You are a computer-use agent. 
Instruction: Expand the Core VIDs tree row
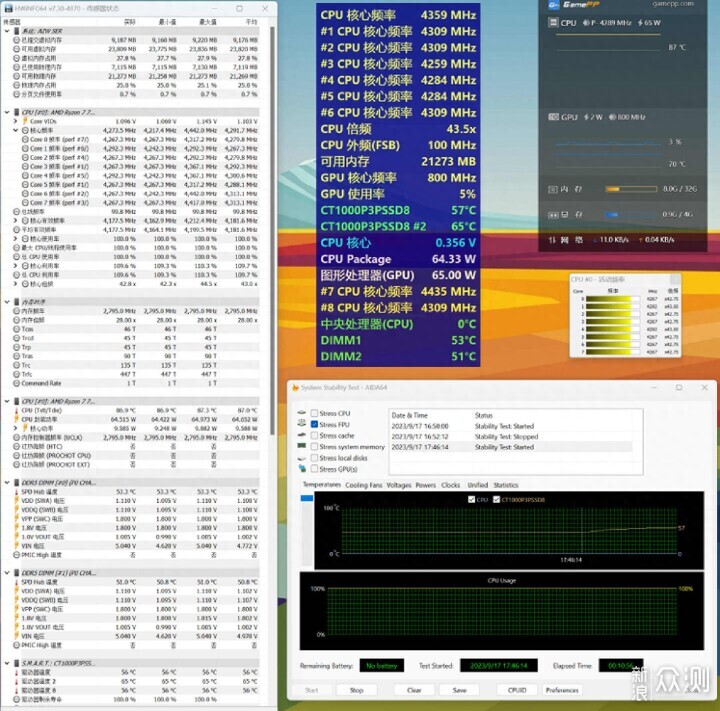tap(16, 121)
